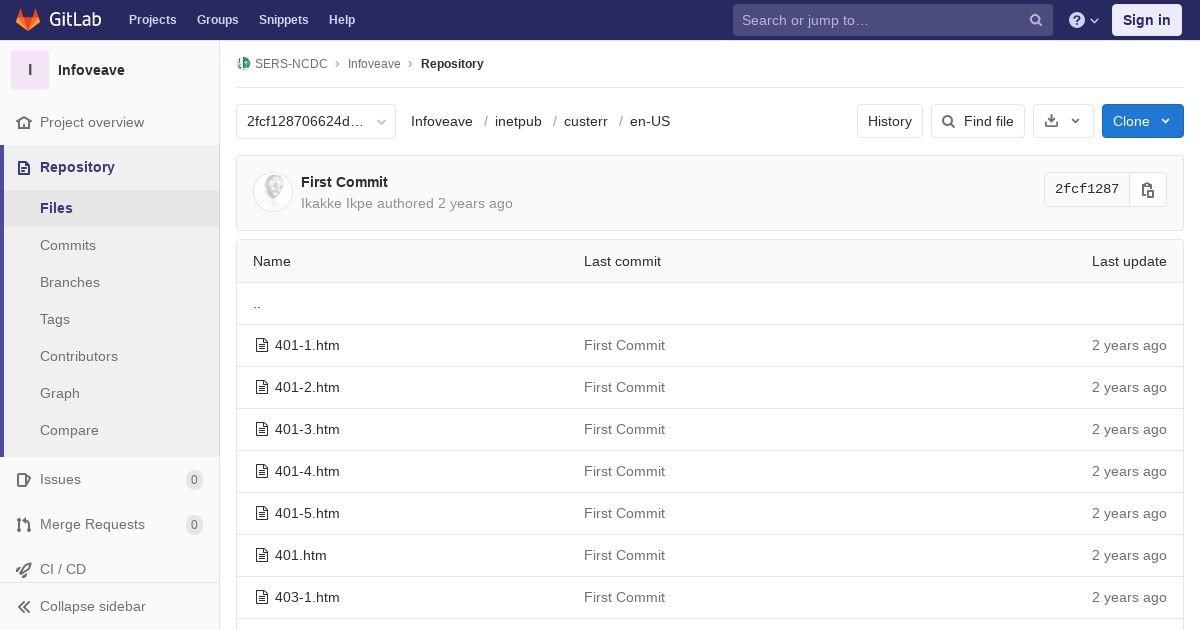This screenshot has height=630, width=1200.
Task: Click the History button
Action: click(889, 121)
